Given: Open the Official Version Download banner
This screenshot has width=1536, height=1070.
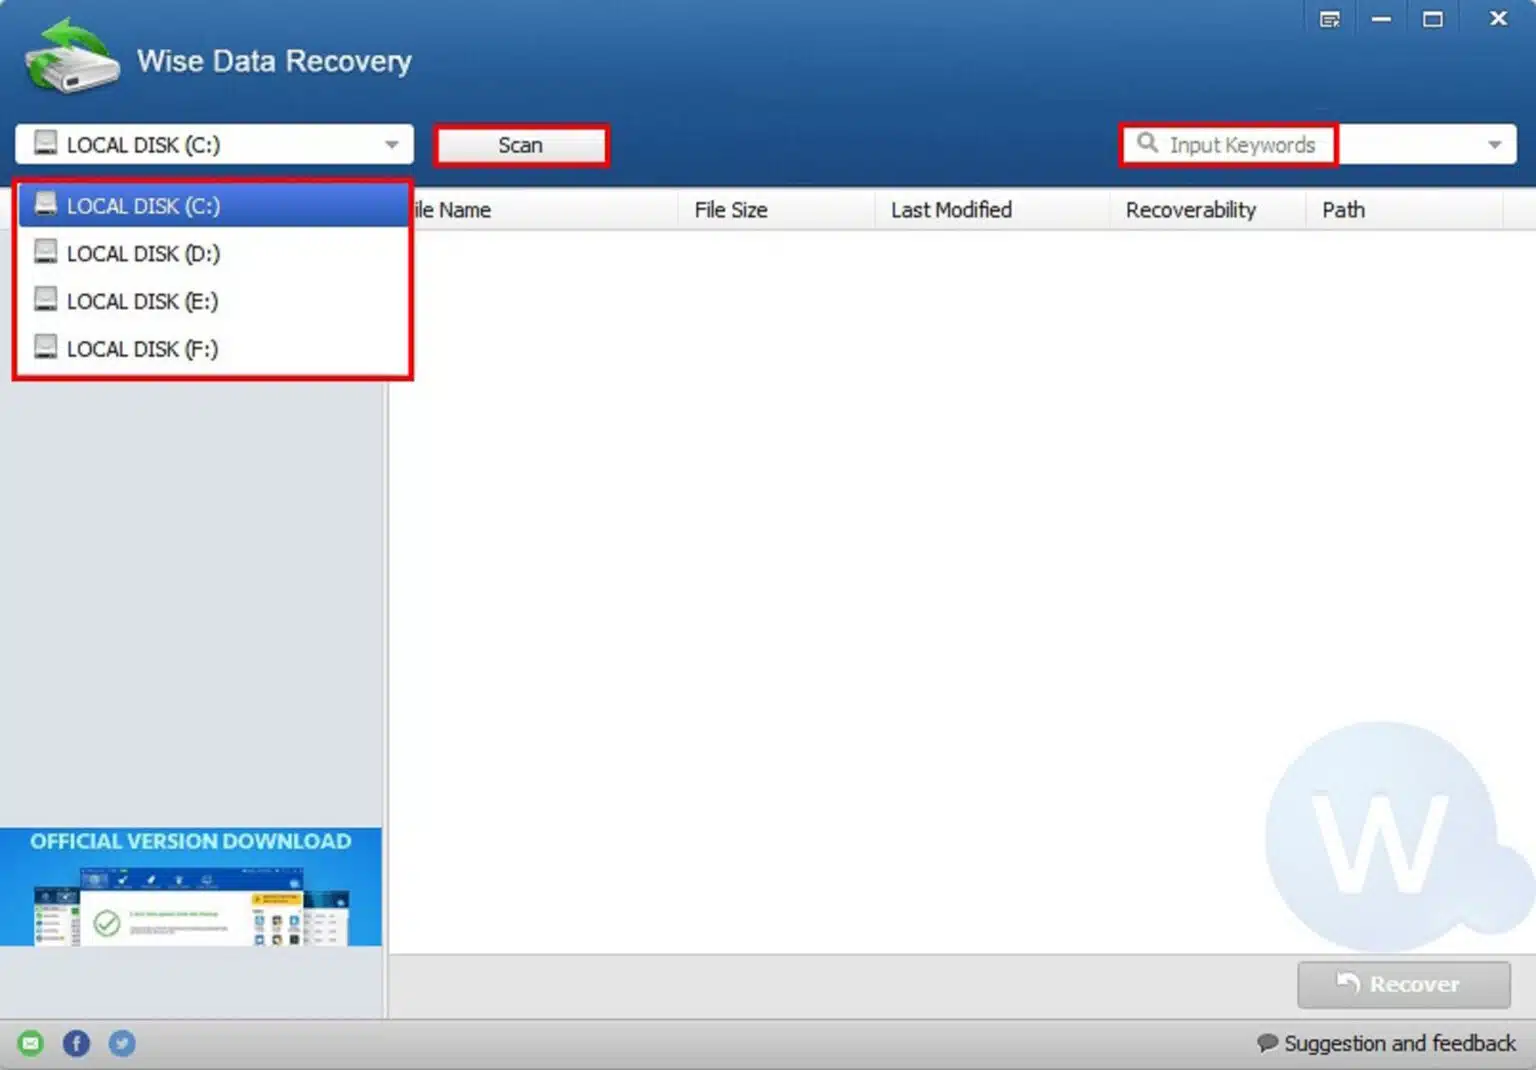Looking at the screenshot, I should pyautogui.click(x=190, y=887).
